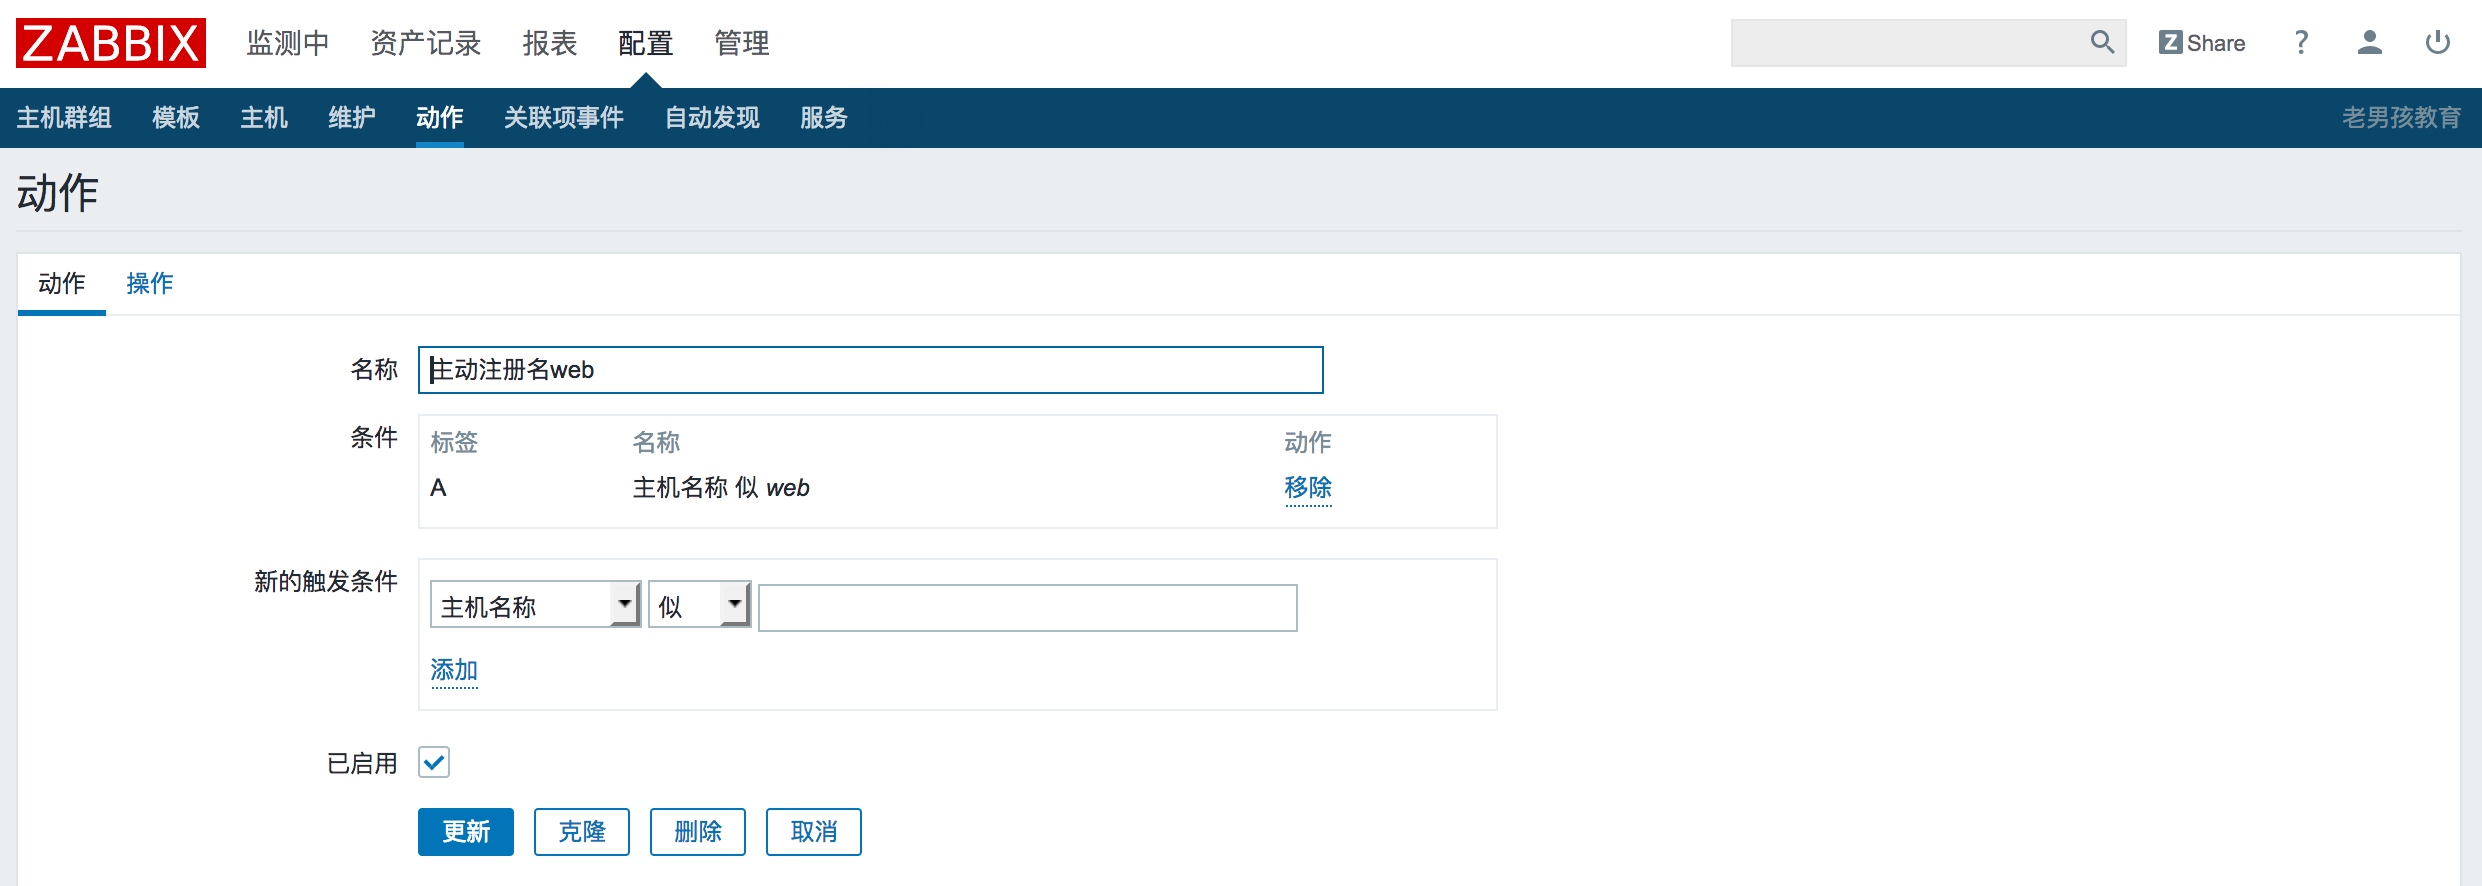Click the 添加 link under new condition
Image resolution: width=2482 pixels, height=886 pixels.
(x=454, y=670)
